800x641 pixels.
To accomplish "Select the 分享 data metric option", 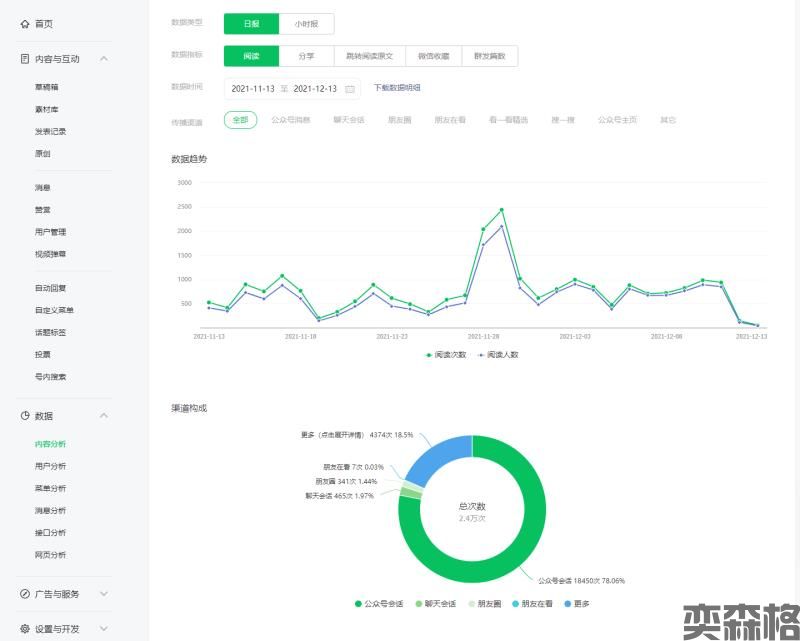I will click(x=306, y=57).
